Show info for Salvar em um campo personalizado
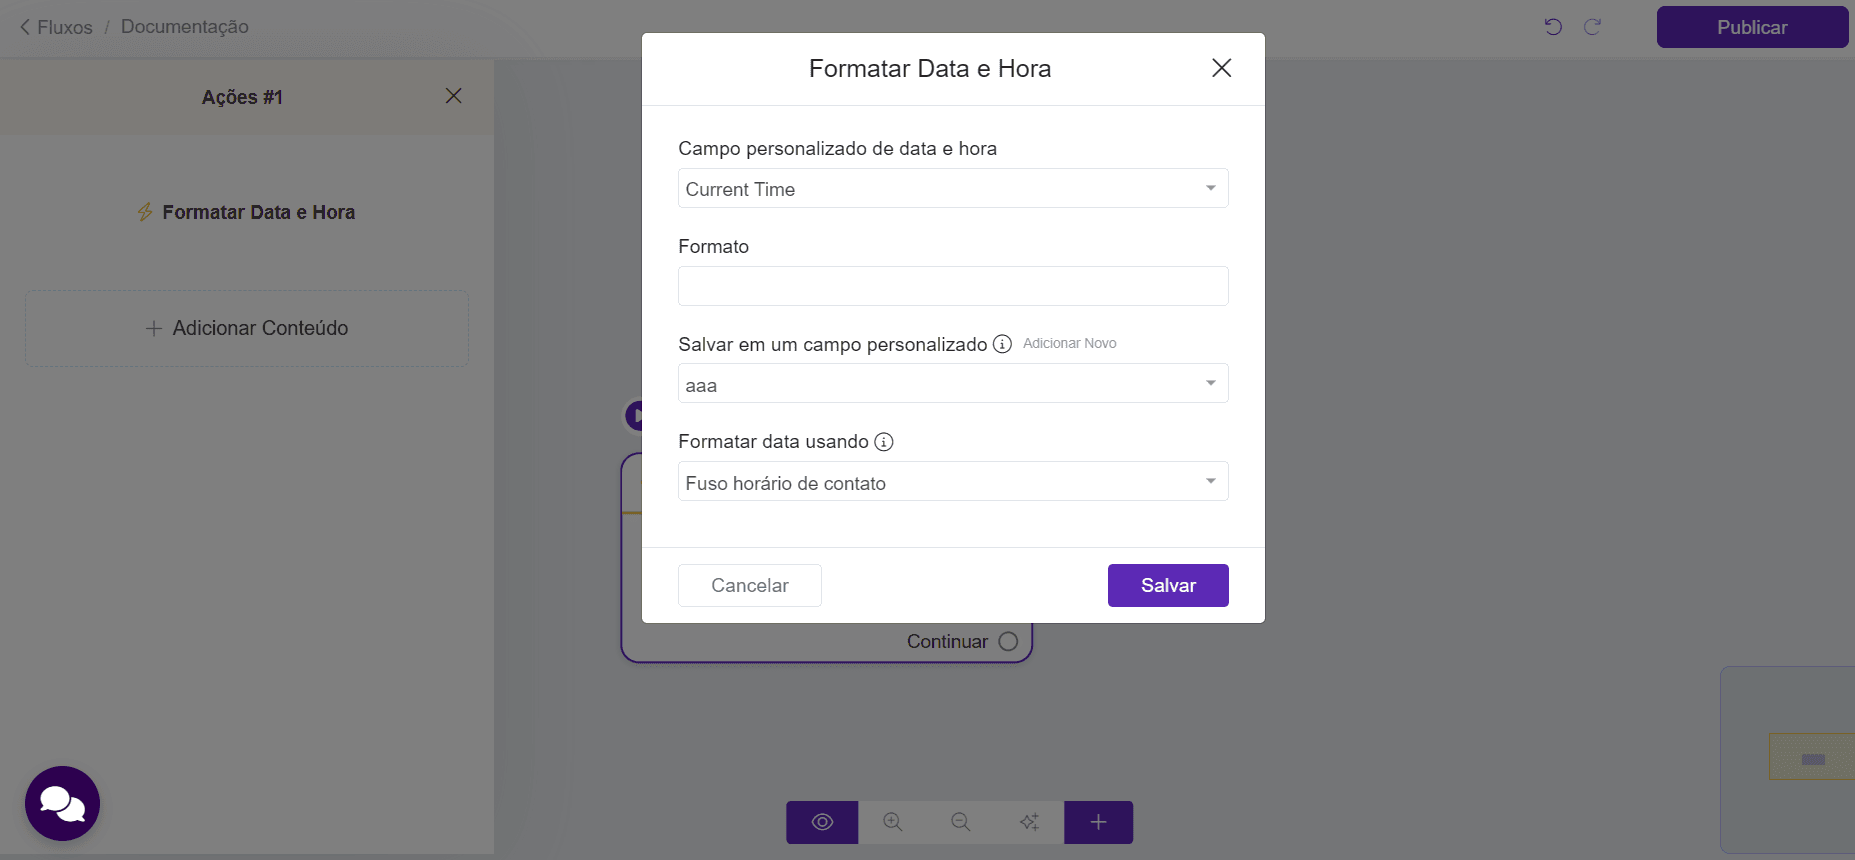This screenshot has width=1855, height=860. 1002,344
